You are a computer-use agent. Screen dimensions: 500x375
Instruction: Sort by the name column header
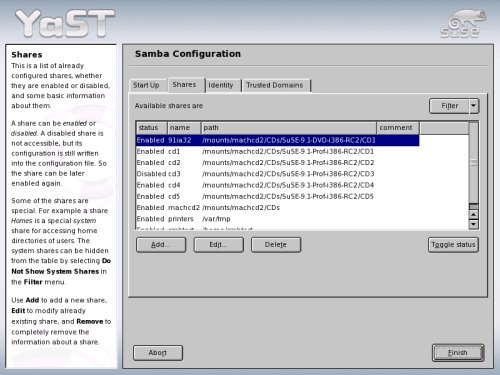click(184, 128)
